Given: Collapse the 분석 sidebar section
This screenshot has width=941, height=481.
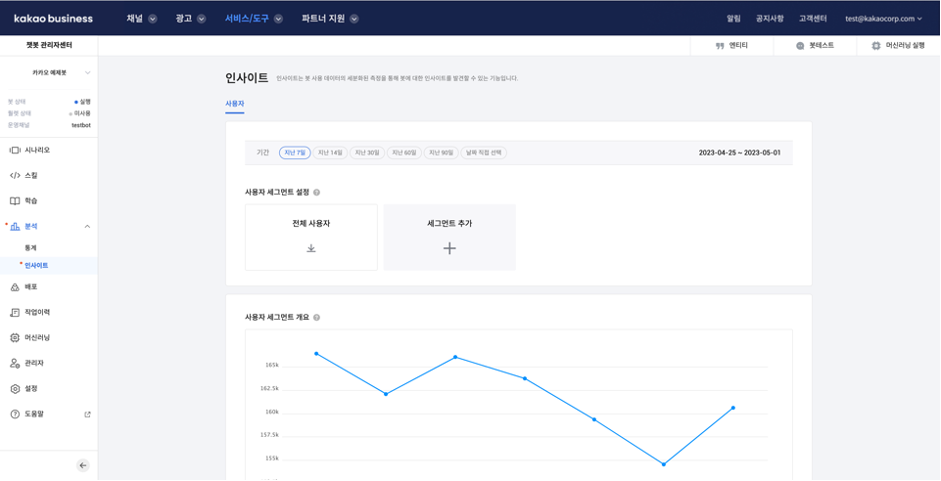Looking at the screenshot, I should pyautogui.click(x=87, y=227).
